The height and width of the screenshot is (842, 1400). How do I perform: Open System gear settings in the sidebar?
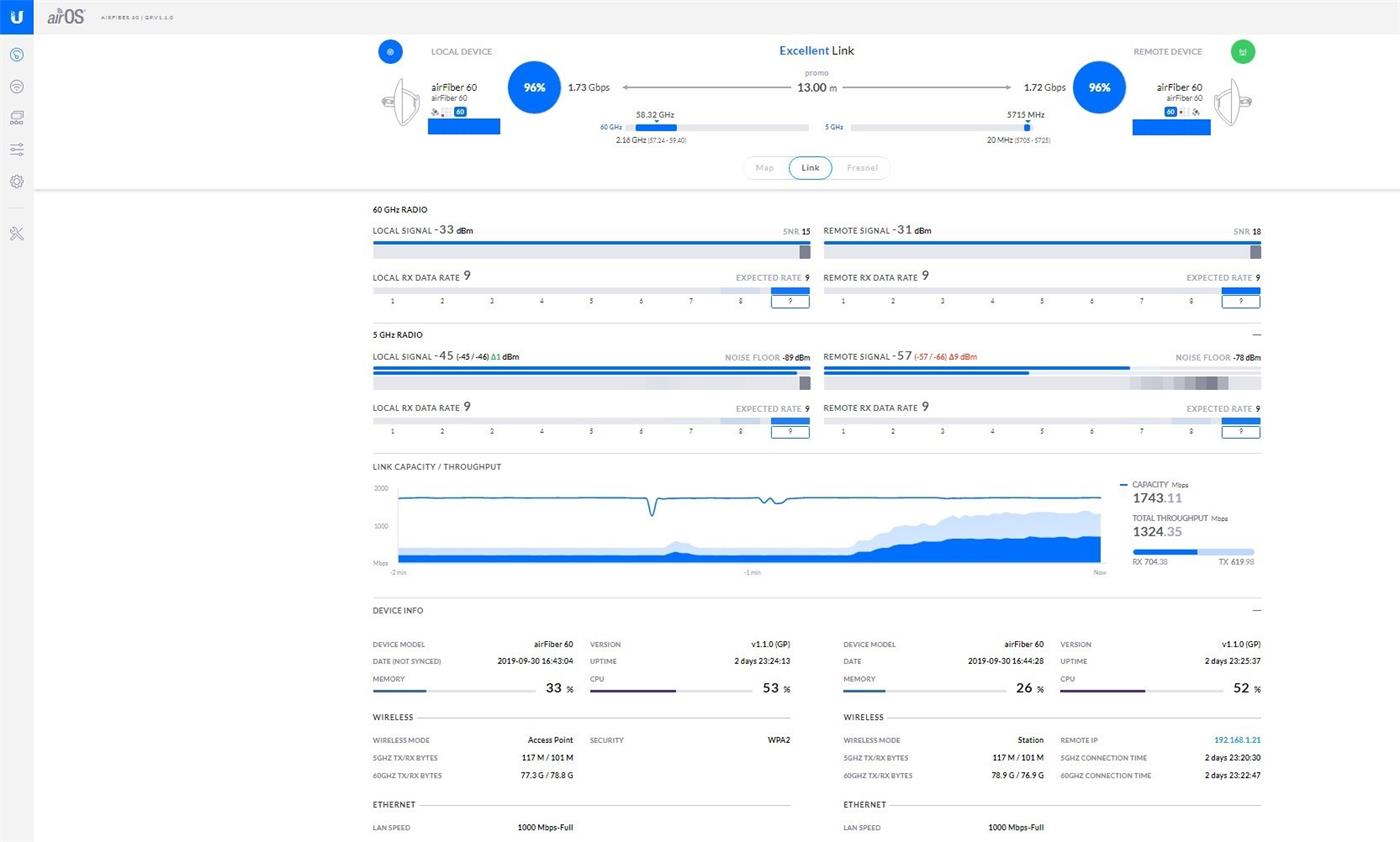point(16,182)
